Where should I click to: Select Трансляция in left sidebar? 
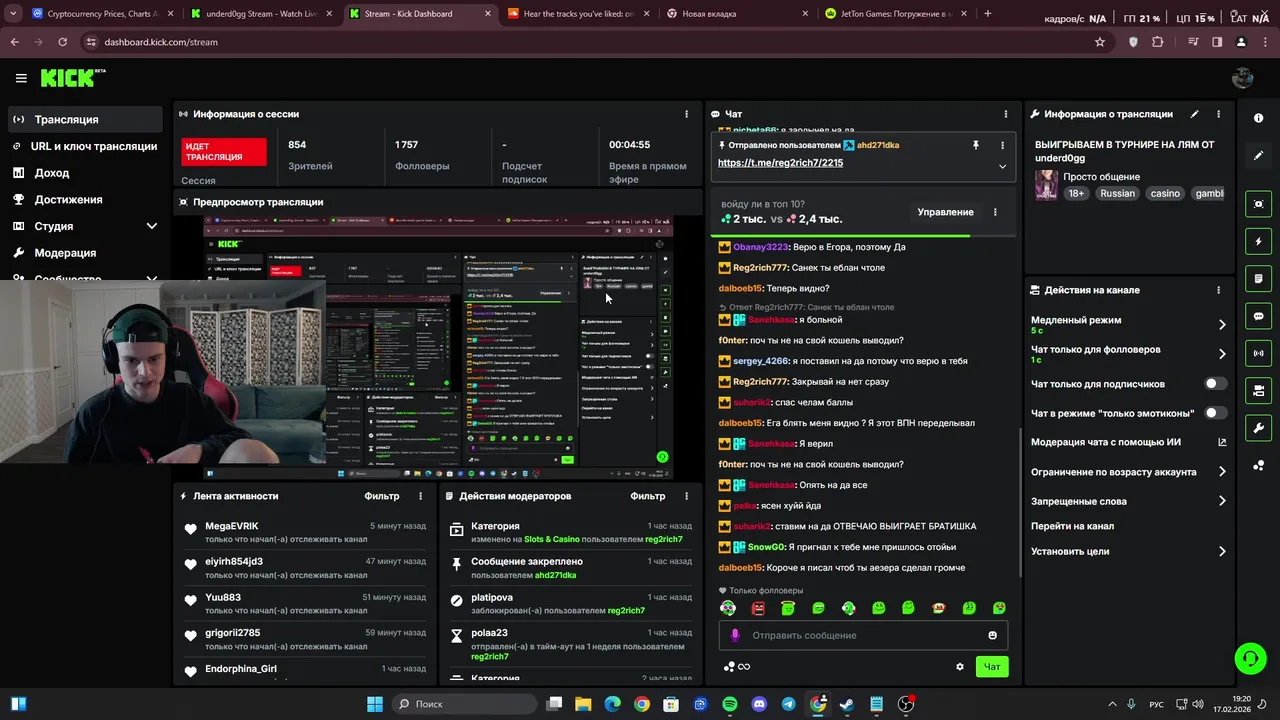point(85,119)
